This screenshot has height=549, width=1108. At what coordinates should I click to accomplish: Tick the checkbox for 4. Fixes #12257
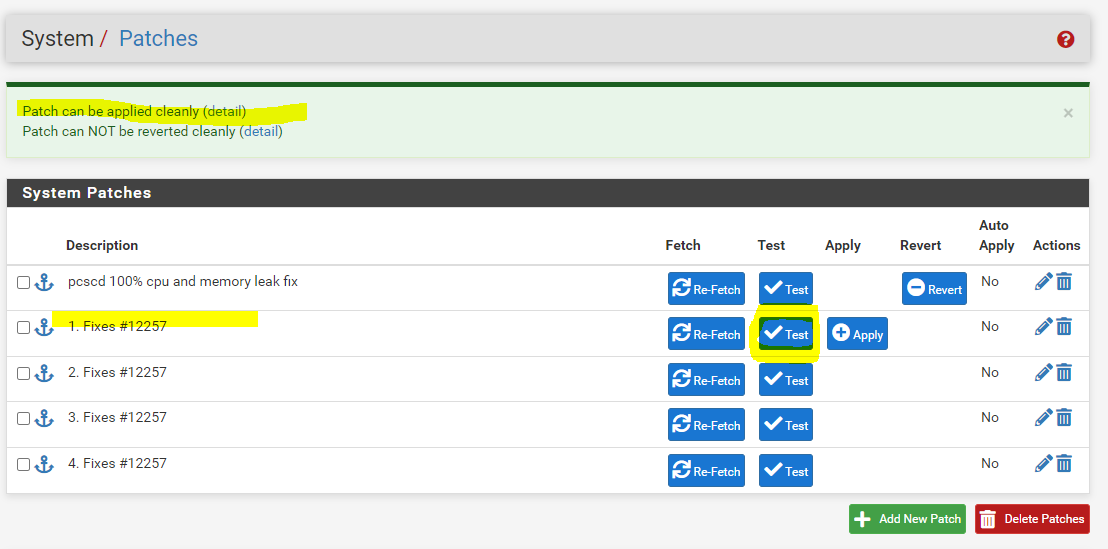(x=24, y=464)
